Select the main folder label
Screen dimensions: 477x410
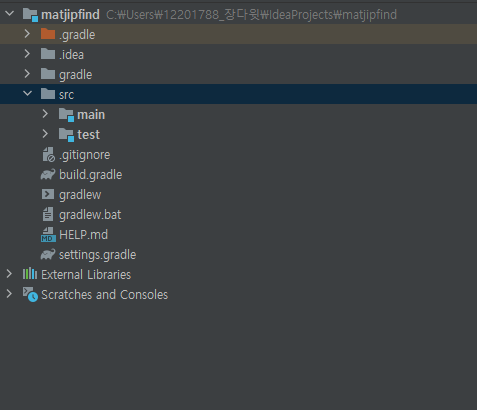(91, 115)
